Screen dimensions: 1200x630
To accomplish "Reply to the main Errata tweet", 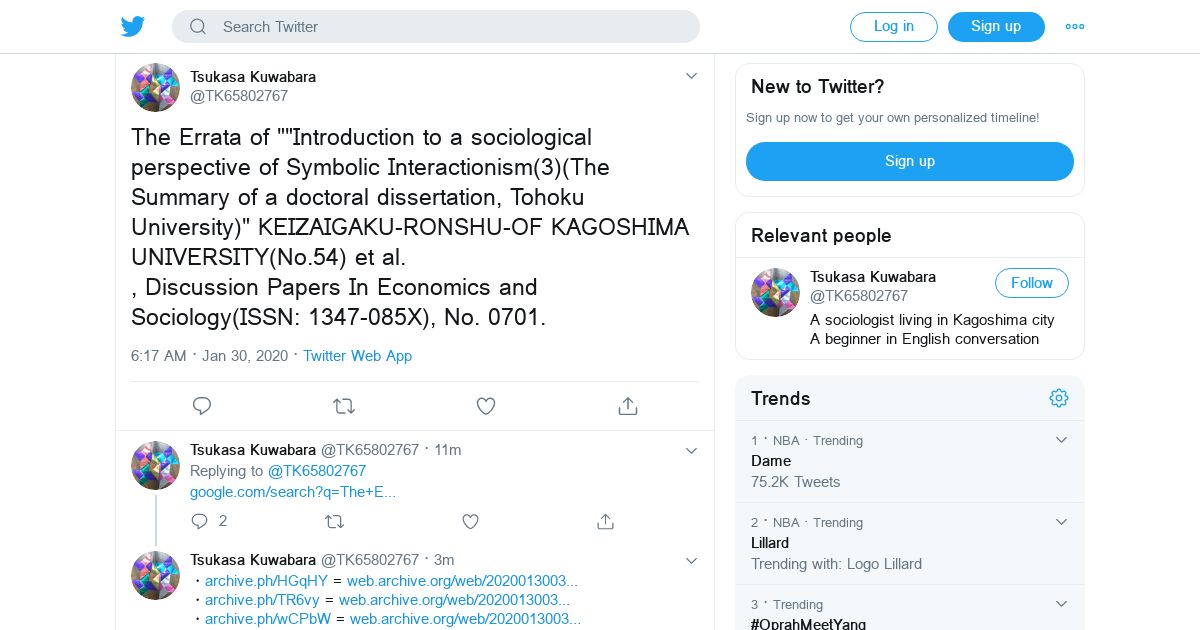I will (202, 406).
